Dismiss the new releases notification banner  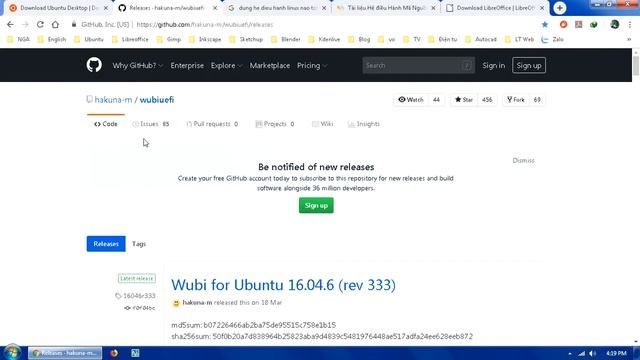point(523,160)
